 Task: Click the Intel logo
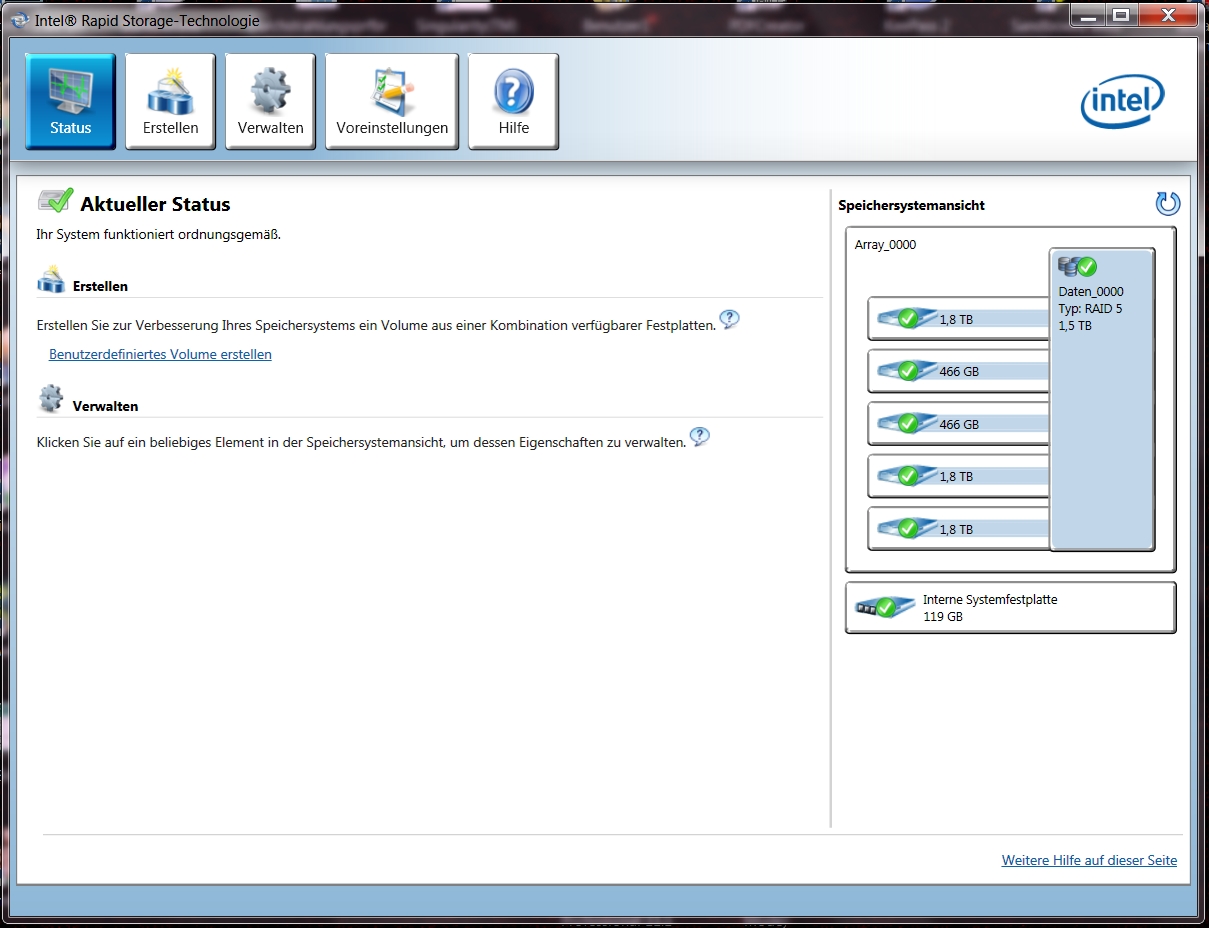click(1123, 102)
